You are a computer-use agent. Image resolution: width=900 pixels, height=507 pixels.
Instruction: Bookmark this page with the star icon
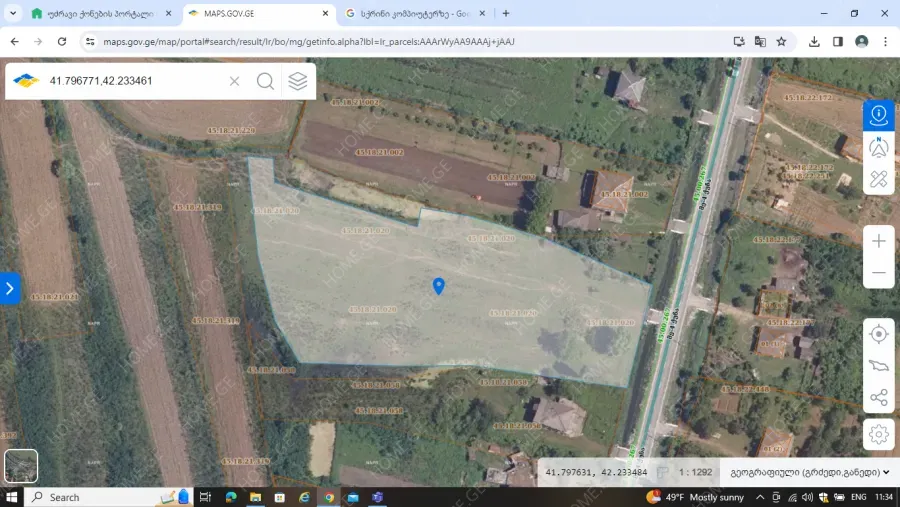(x=781, y=42)
